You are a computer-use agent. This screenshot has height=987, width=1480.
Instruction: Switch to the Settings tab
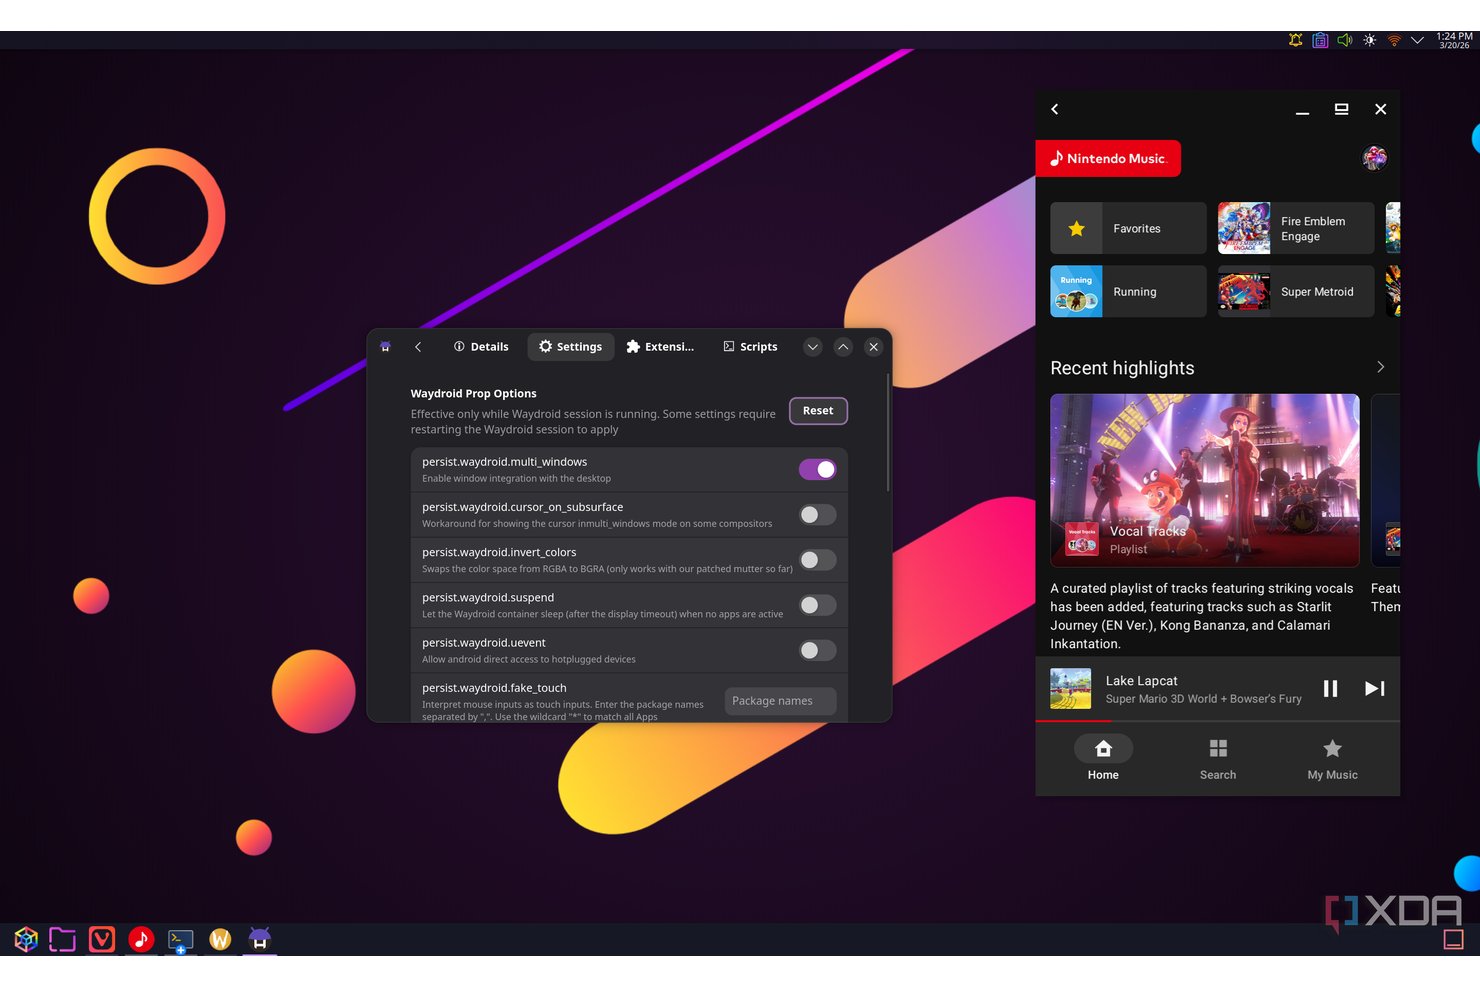571,347
